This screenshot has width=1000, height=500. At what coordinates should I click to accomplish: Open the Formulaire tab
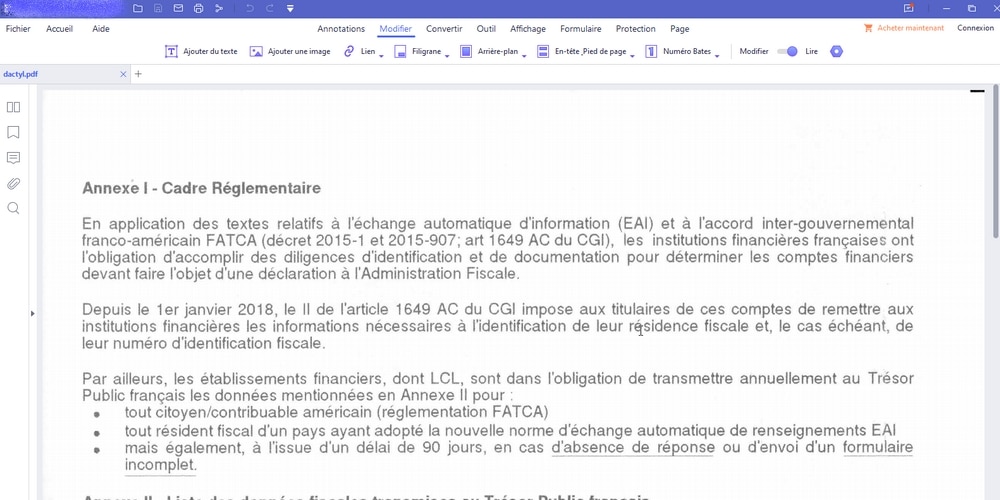coord(581,29)
